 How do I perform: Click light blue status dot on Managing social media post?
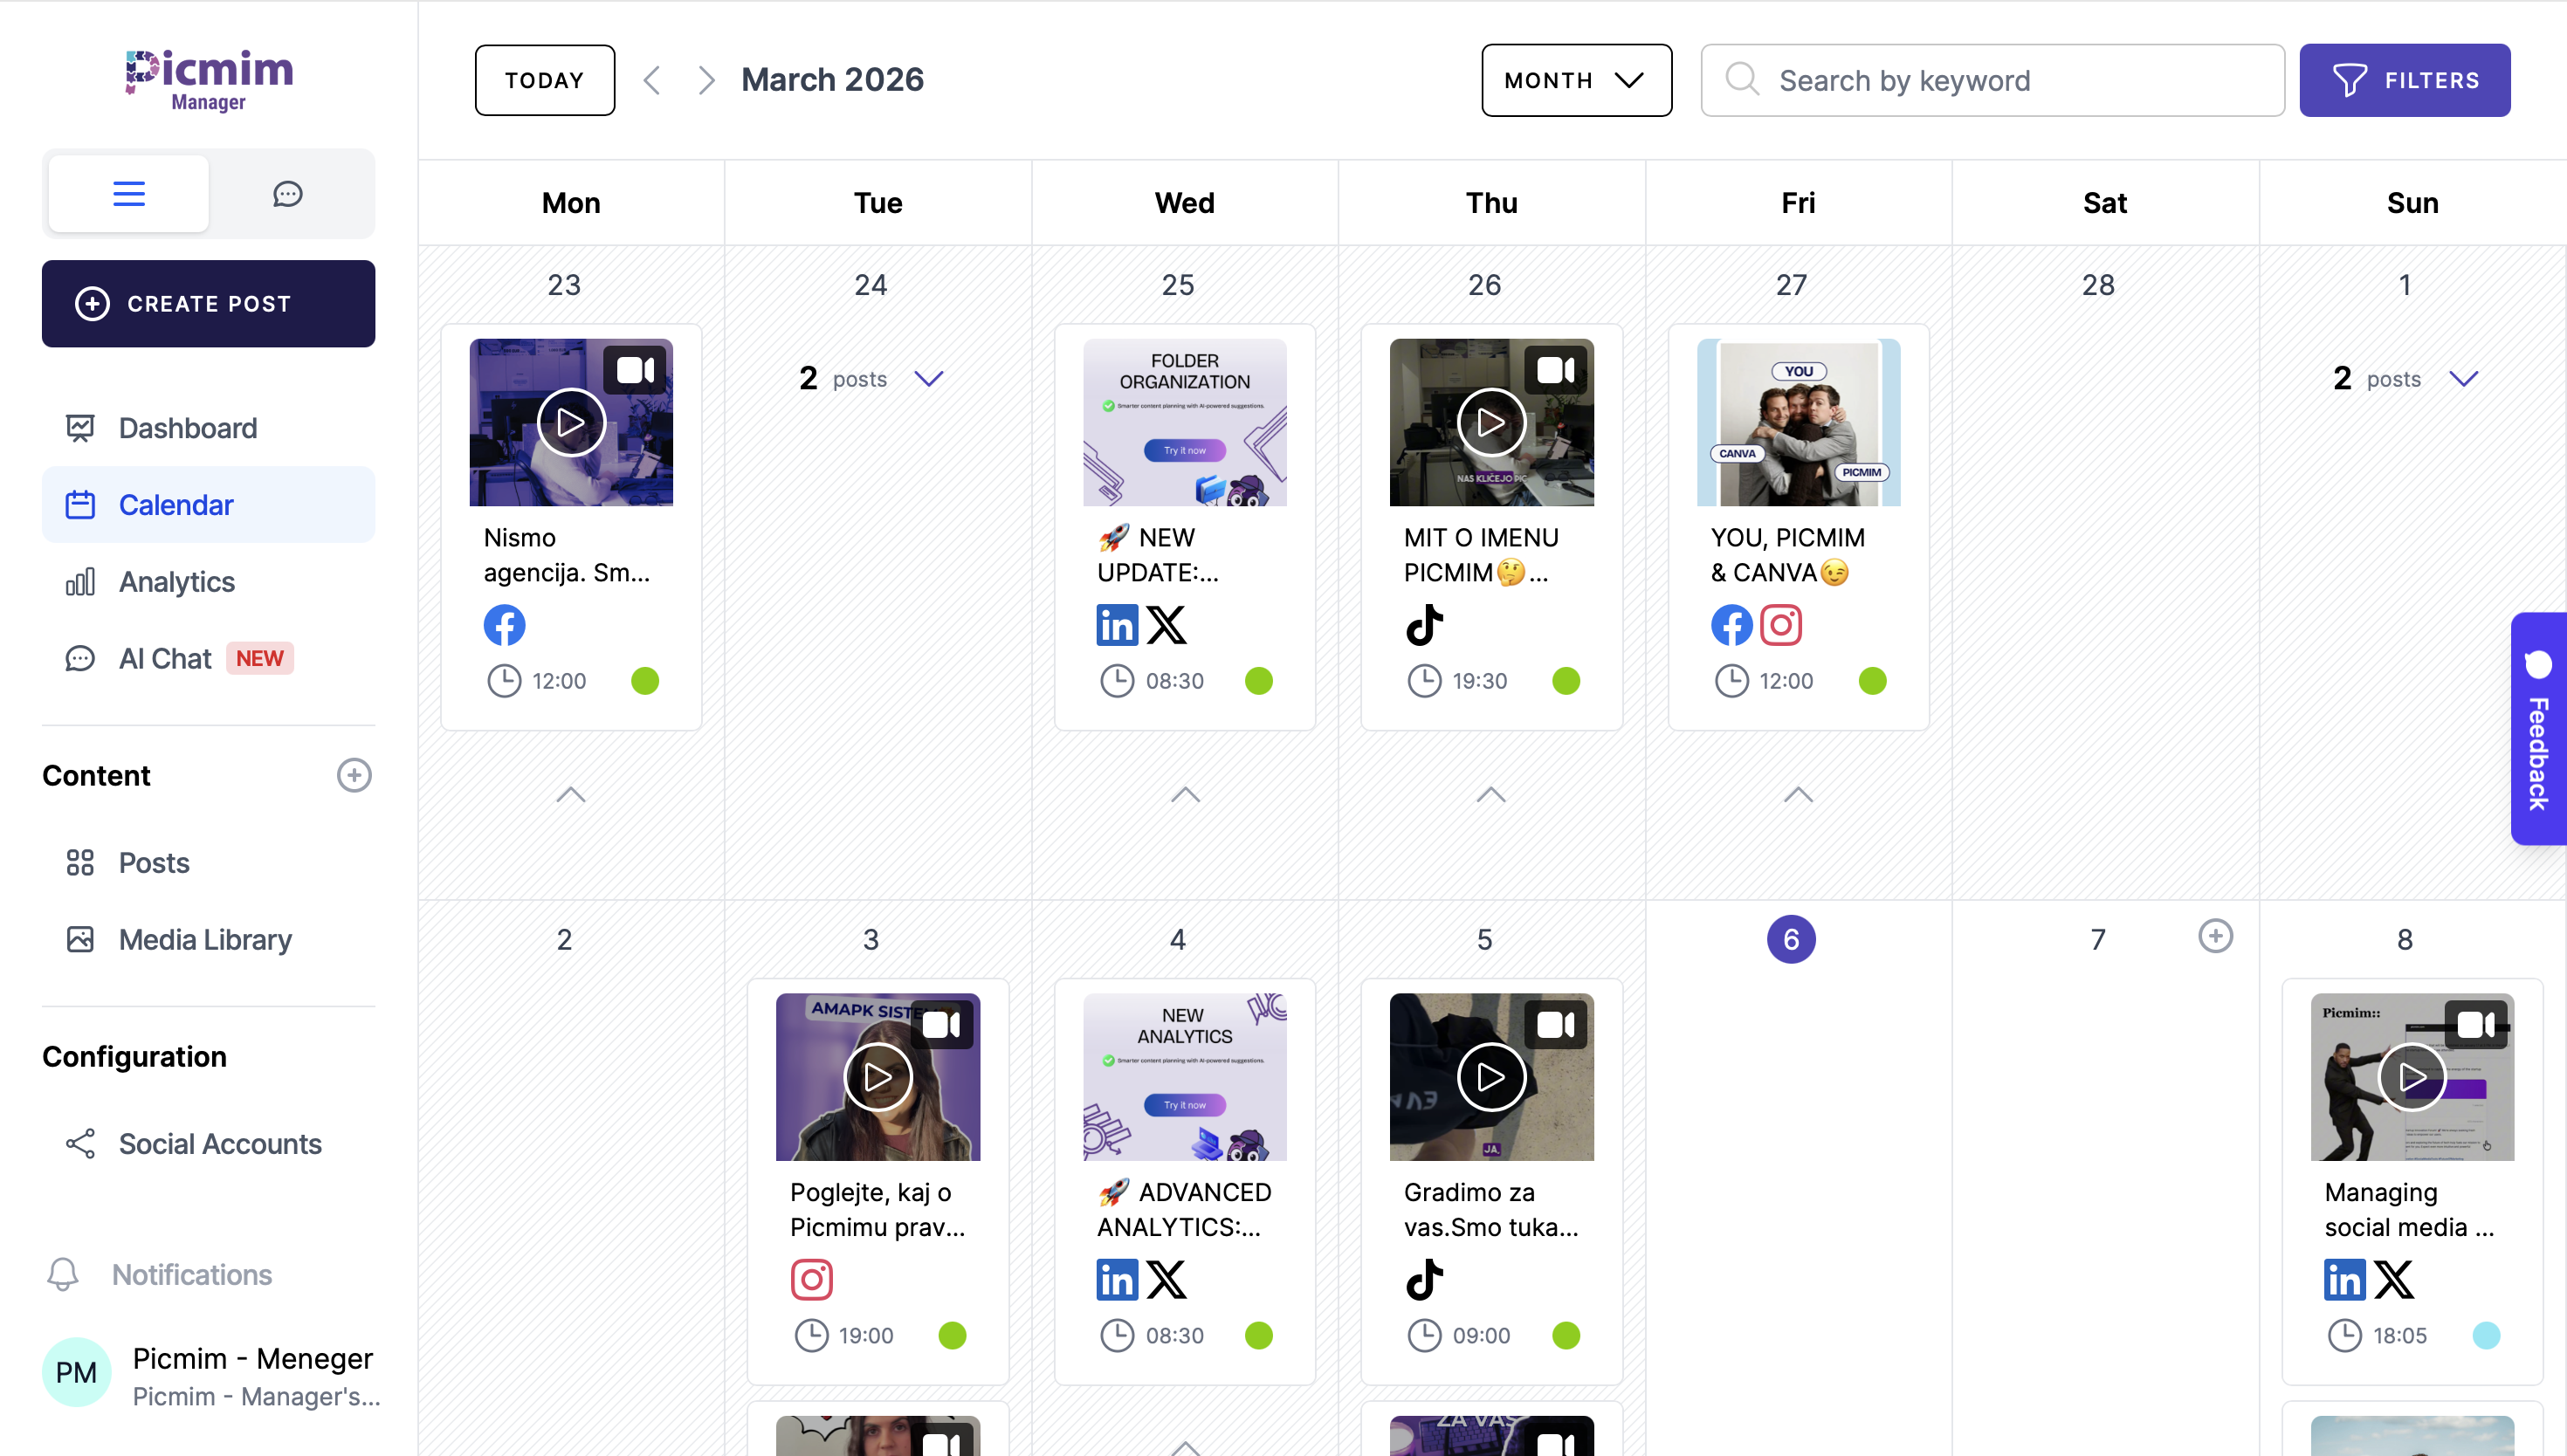point(2486,1335)
